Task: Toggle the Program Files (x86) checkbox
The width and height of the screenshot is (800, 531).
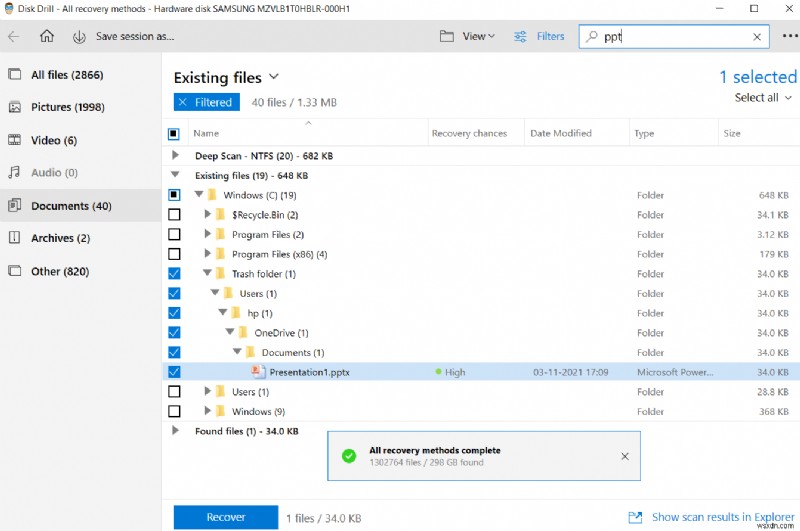Action: pyautogui.click(x=174, y=254)
